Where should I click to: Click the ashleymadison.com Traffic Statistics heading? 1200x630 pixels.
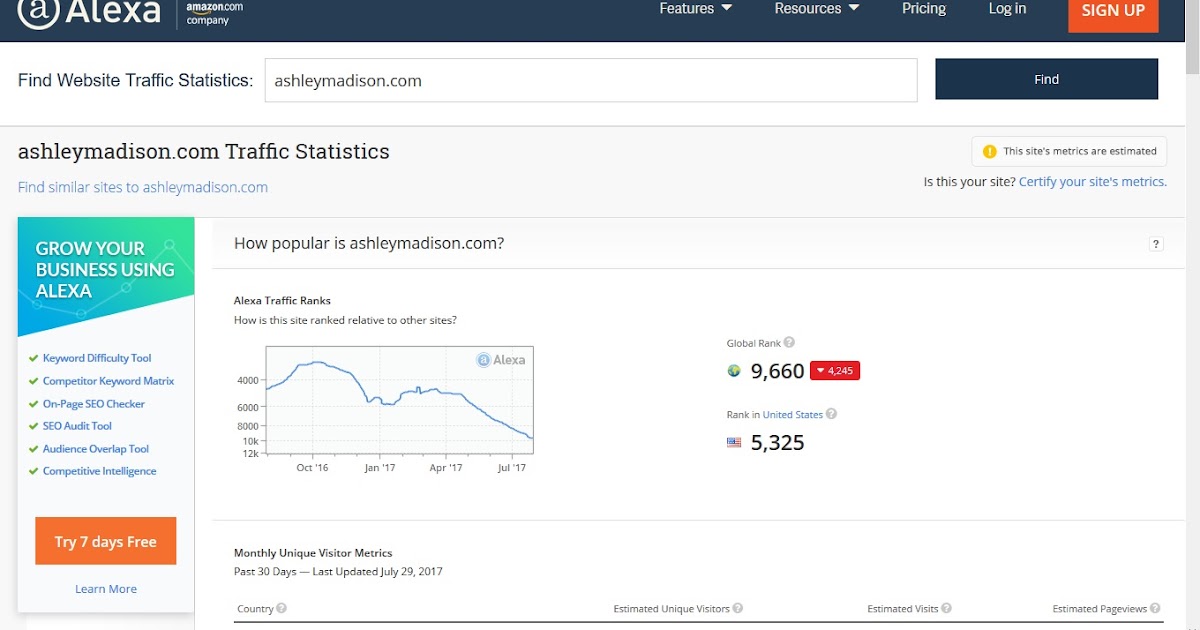[x=204, y=152]
